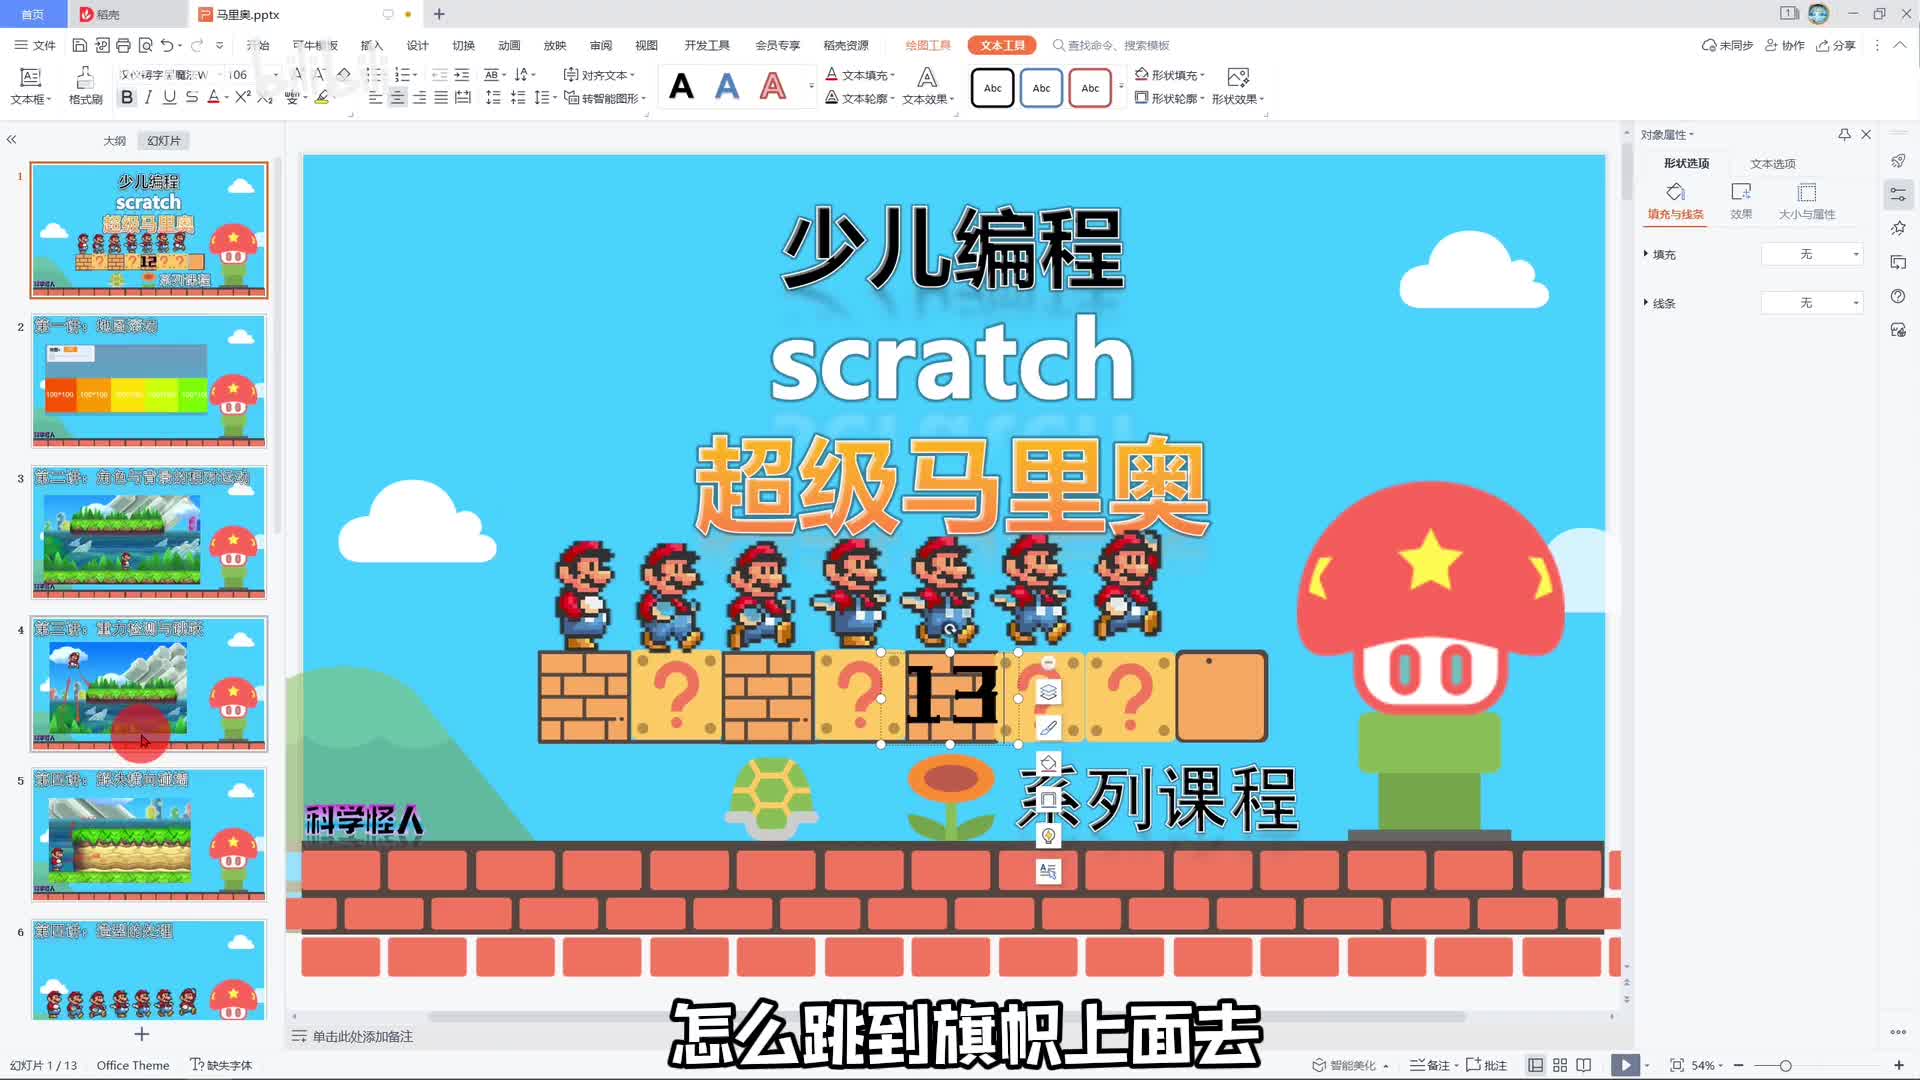Switch to 文本选项 in properties panel
1920x1080 pixels.
(1772, 163)
